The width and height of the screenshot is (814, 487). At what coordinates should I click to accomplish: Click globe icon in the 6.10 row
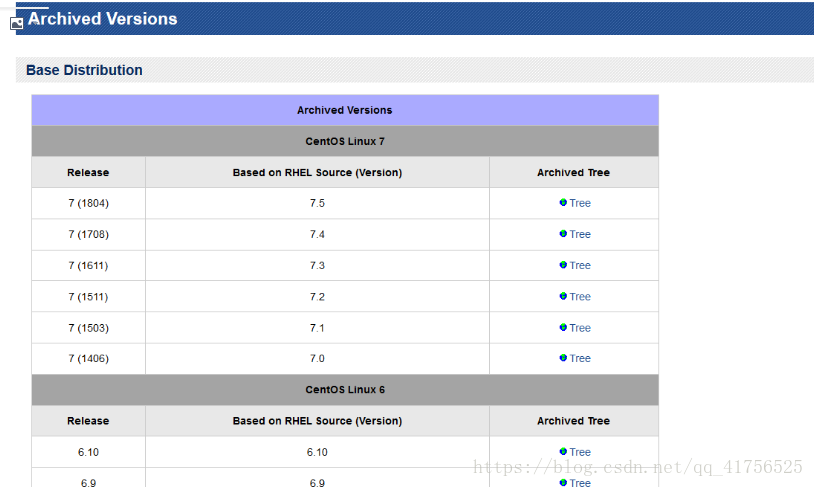coord(563,452)
